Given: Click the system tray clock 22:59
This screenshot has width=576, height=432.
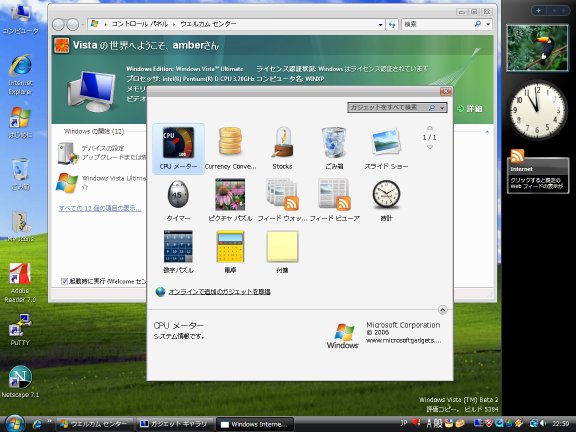Looking at the screenshot, I should pos(561,424).
